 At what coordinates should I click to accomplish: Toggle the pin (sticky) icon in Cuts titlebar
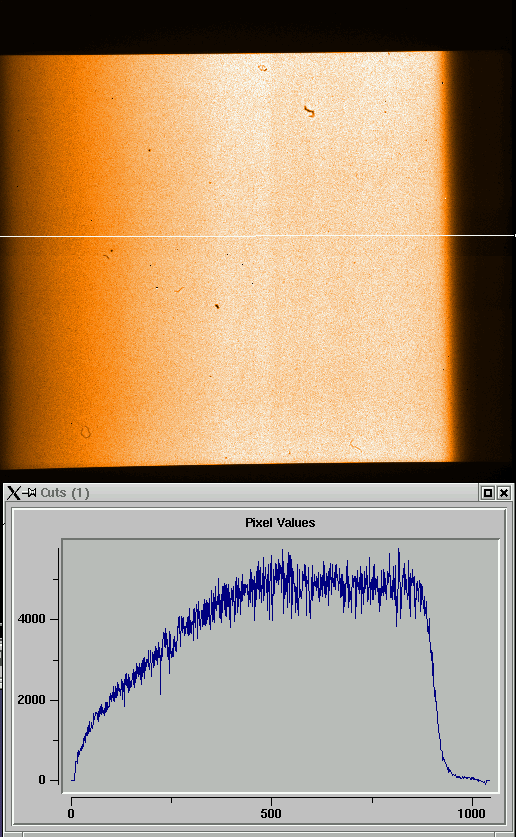pos(29,493)
